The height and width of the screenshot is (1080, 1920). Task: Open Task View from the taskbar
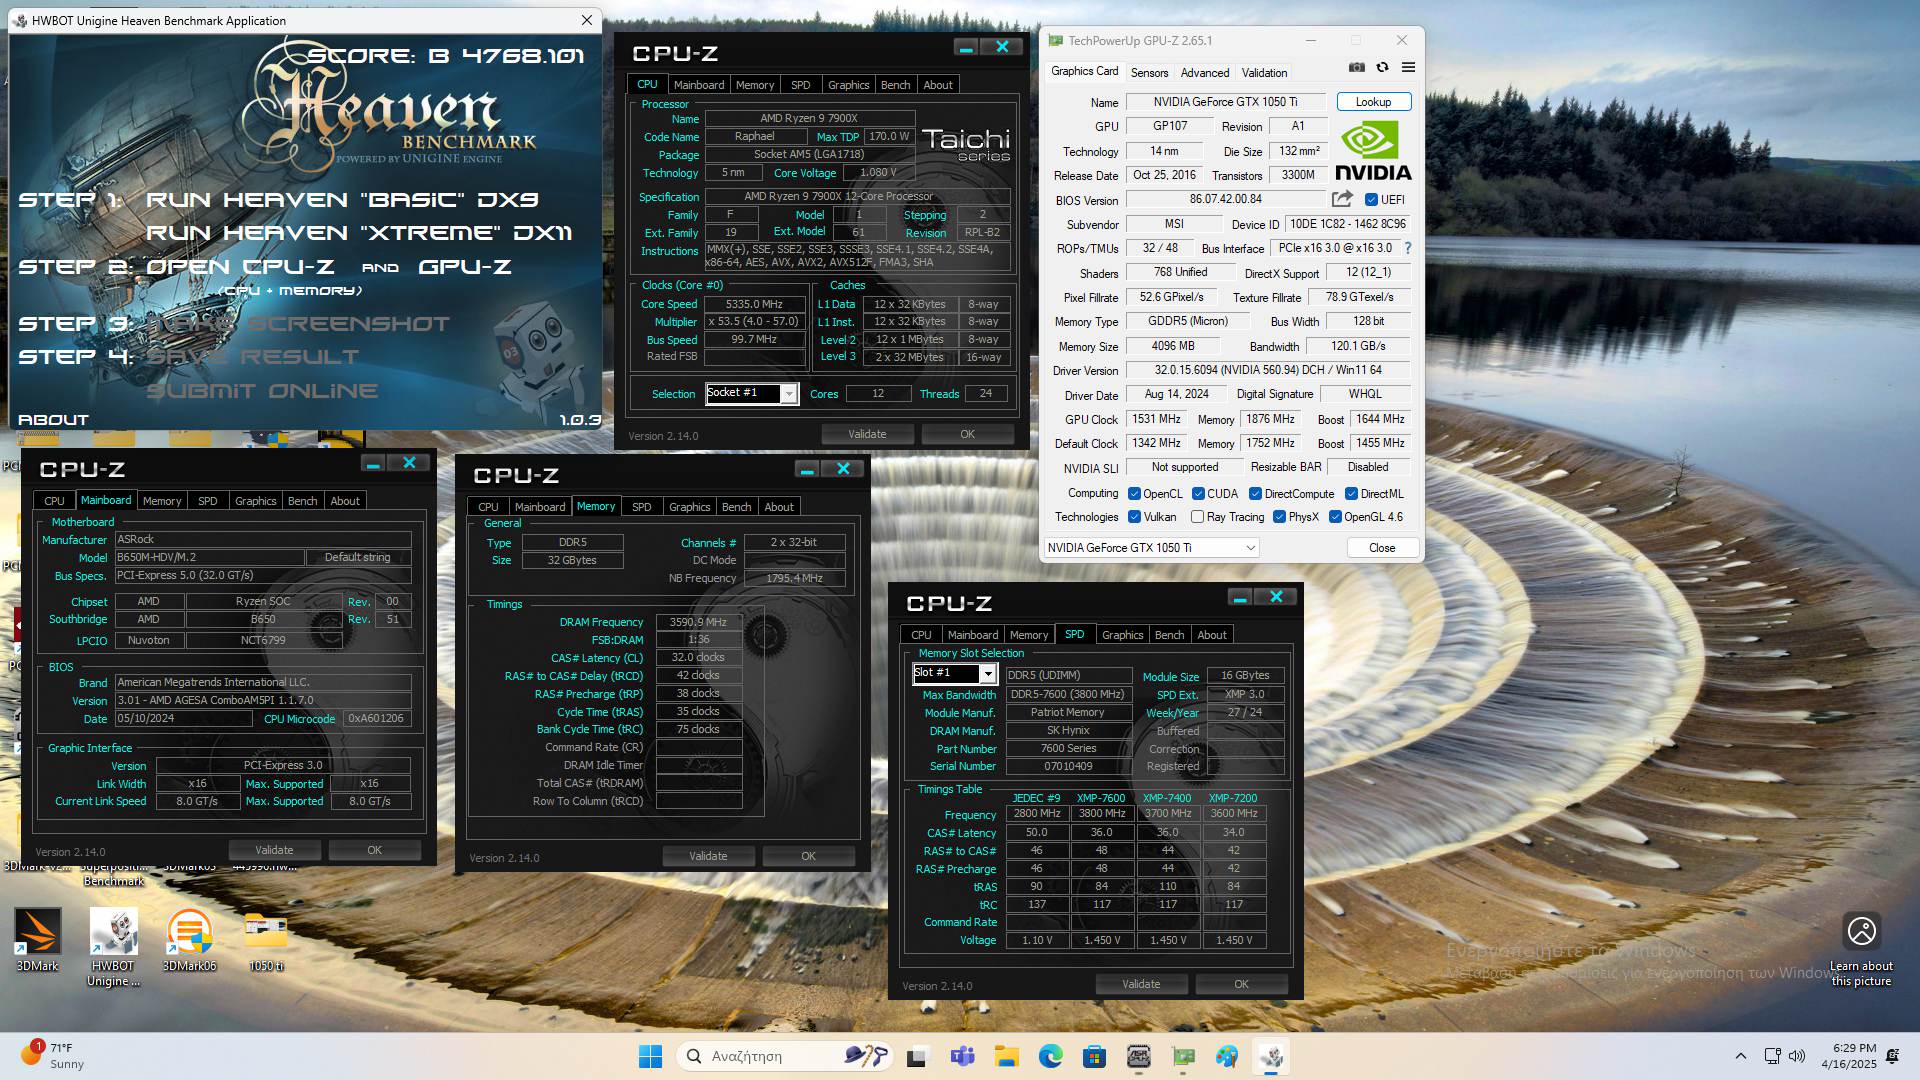pyautogui.click(x=917, y=1056)
